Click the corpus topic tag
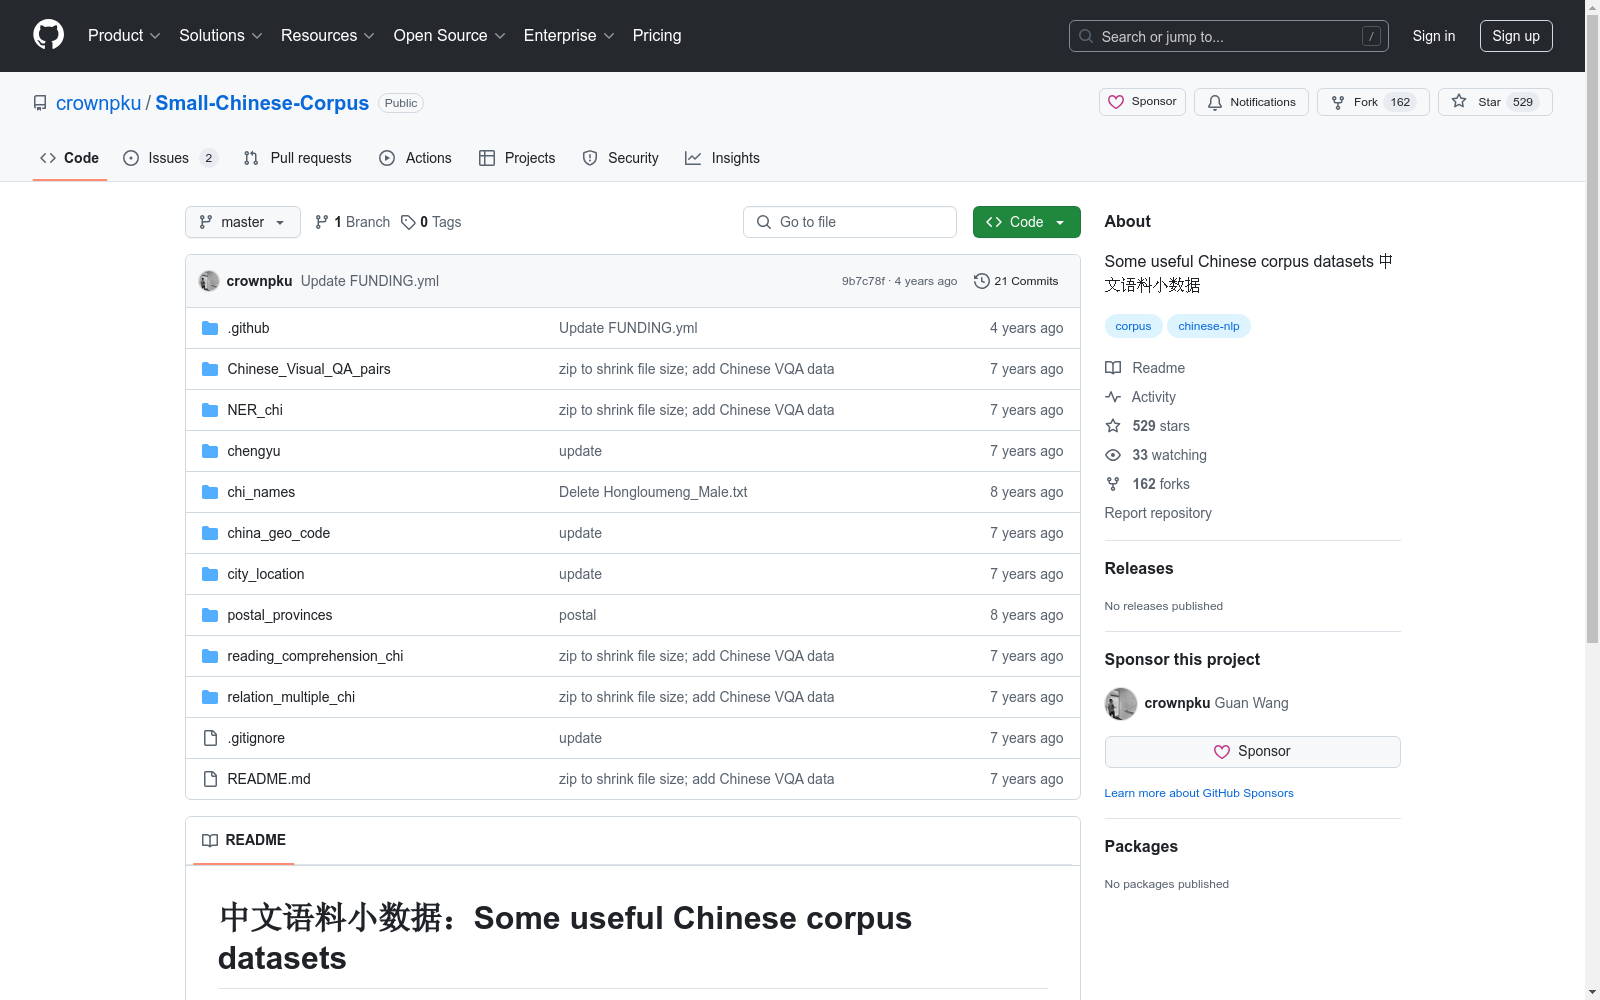This screenshot has height=1000, width=1600. click(1133, 326)
